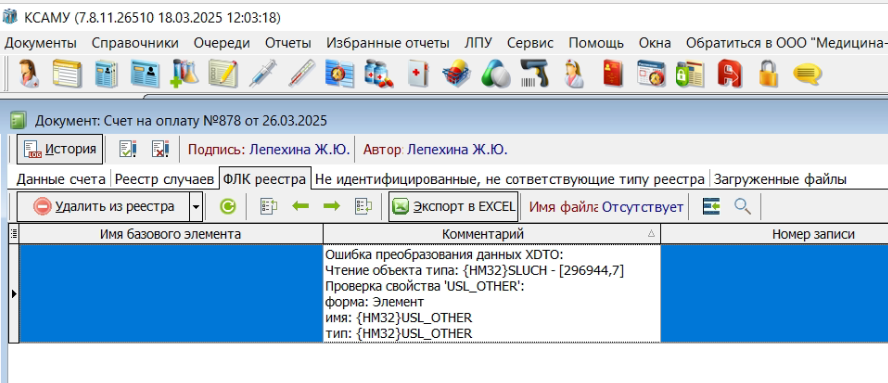
Task: Click the green padlock newspaper icon
Action: click(x=690, y=74)
